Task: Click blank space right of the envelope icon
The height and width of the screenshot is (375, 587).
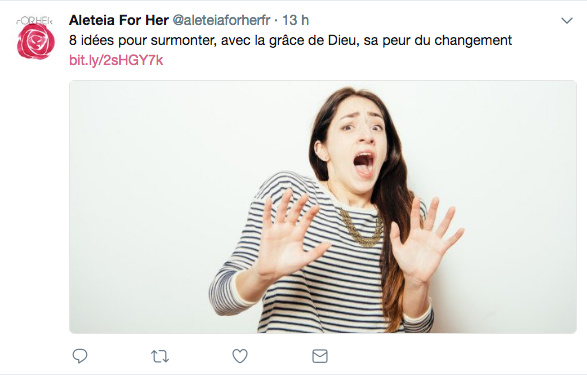Action: [x=449, y=356]
